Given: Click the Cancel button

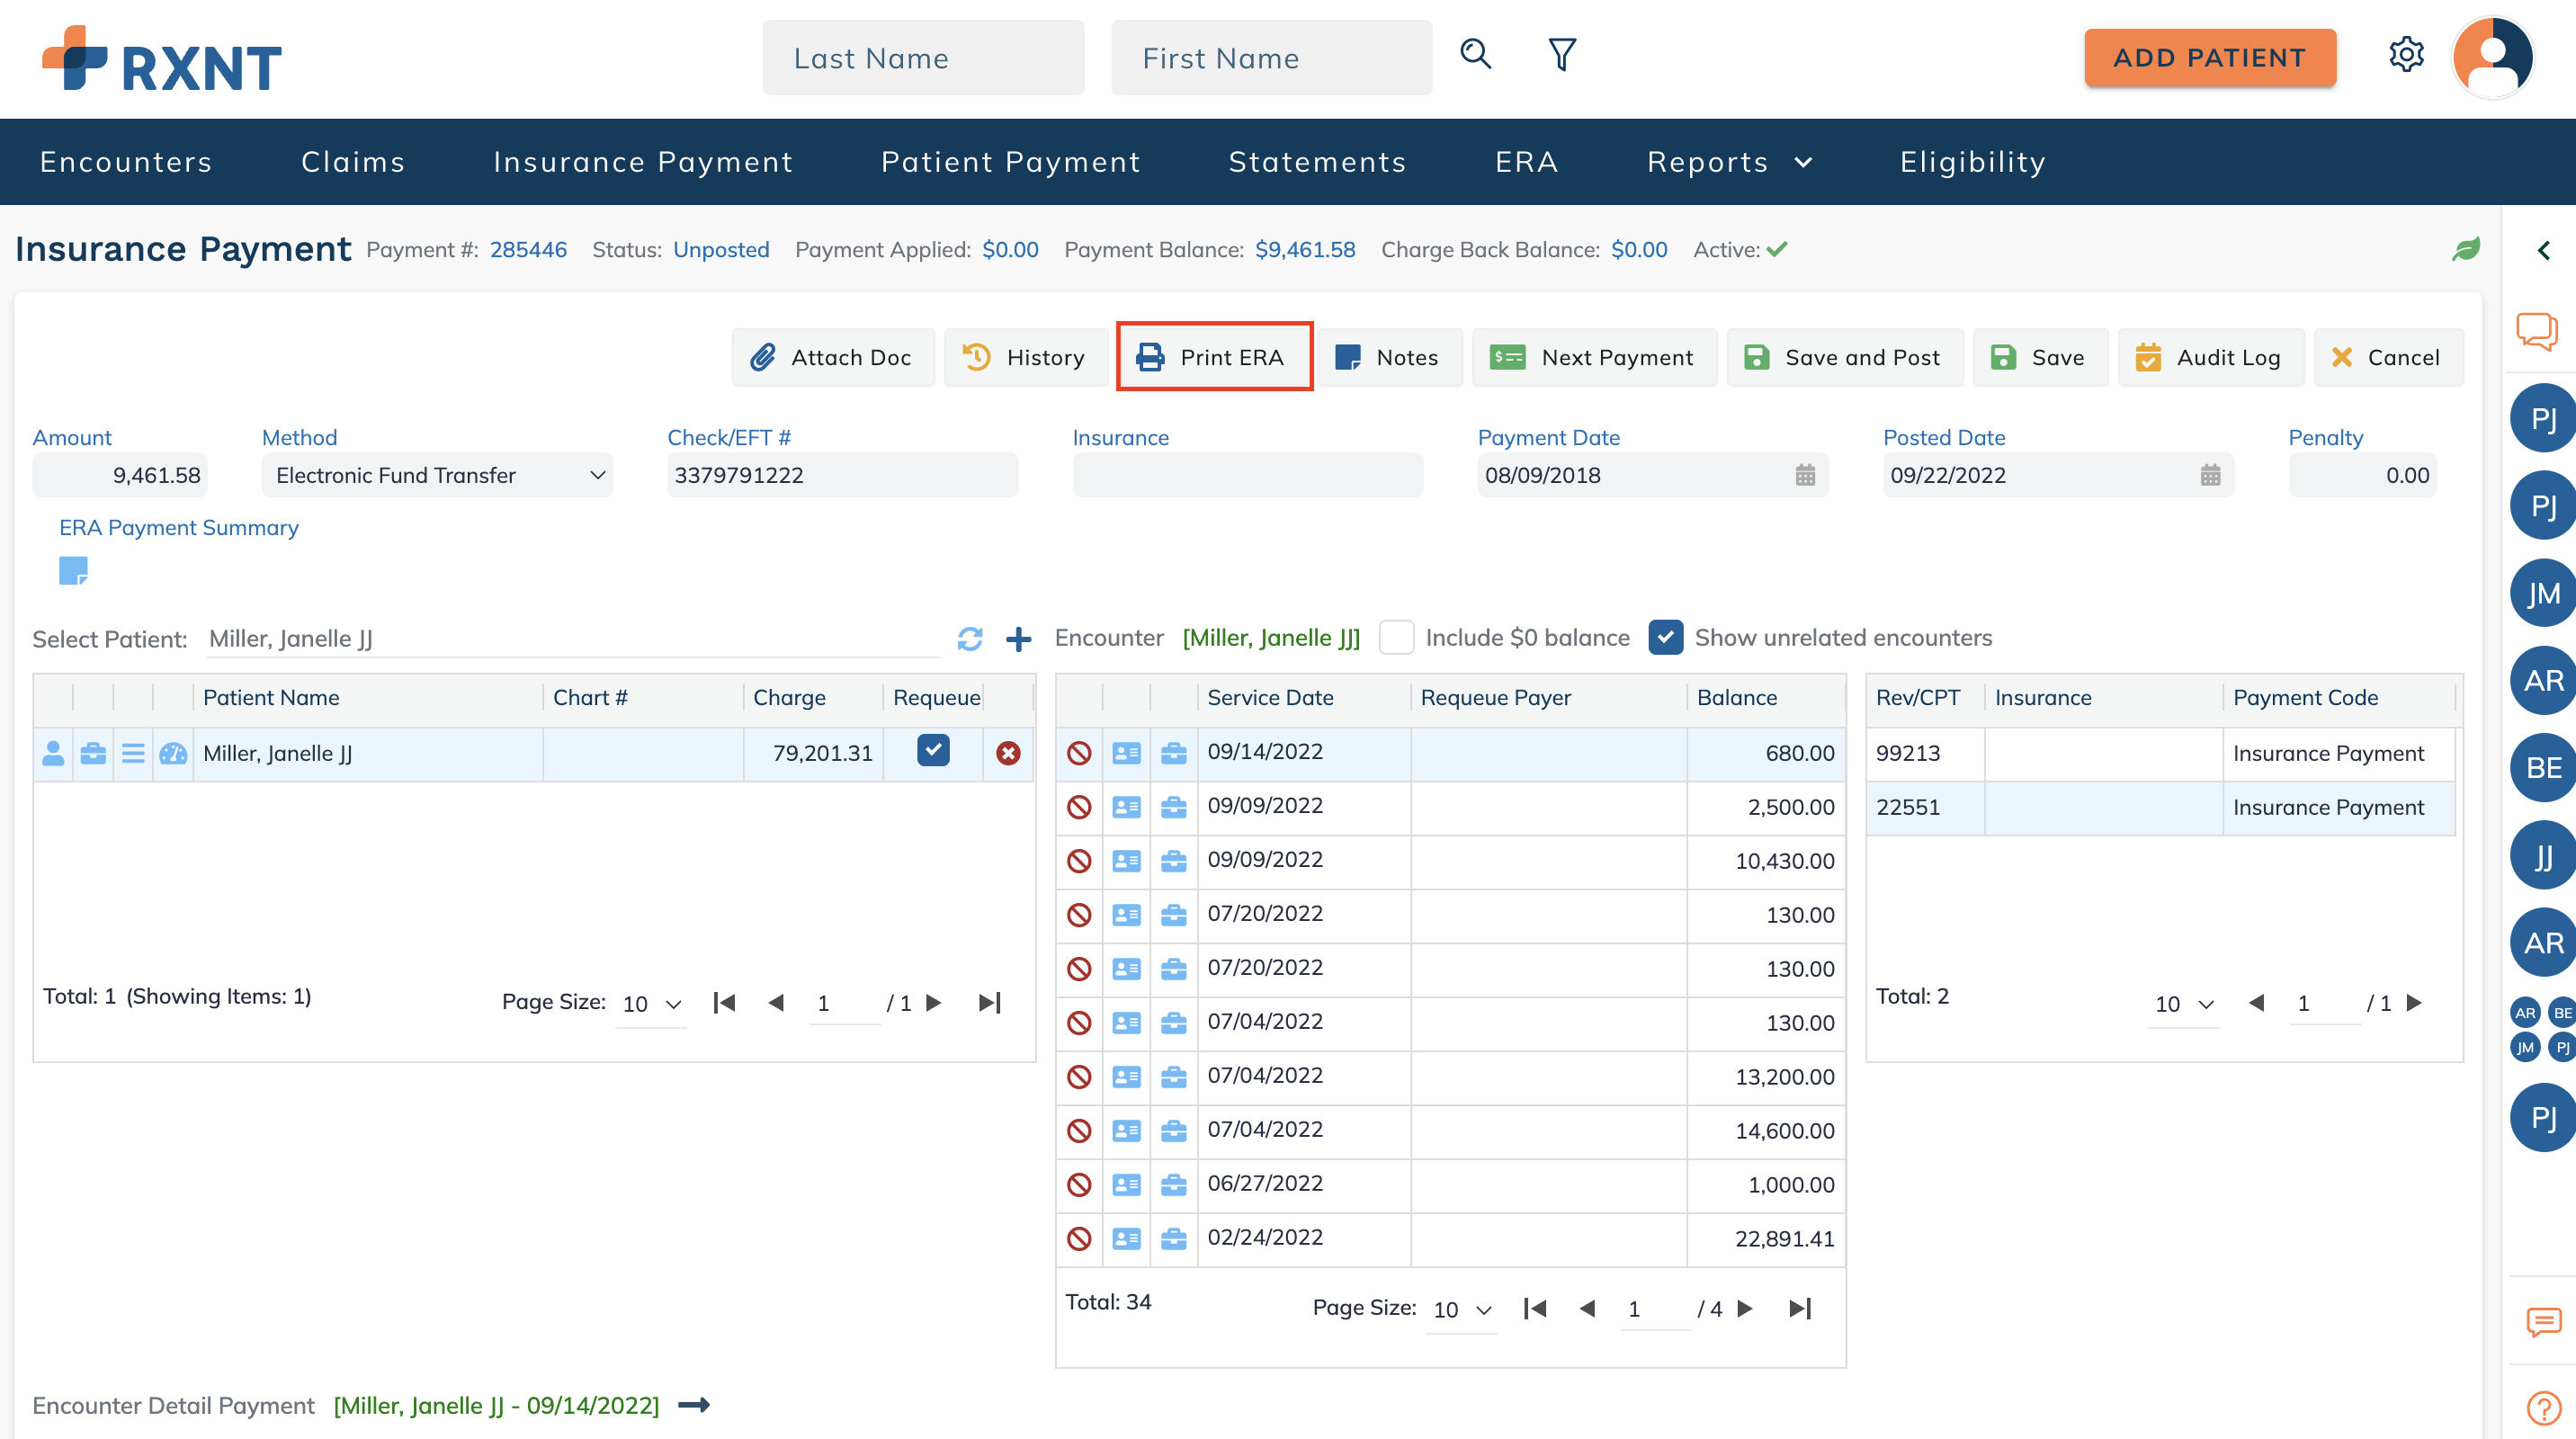Looking at the screenshot, I should [2388, 358].
